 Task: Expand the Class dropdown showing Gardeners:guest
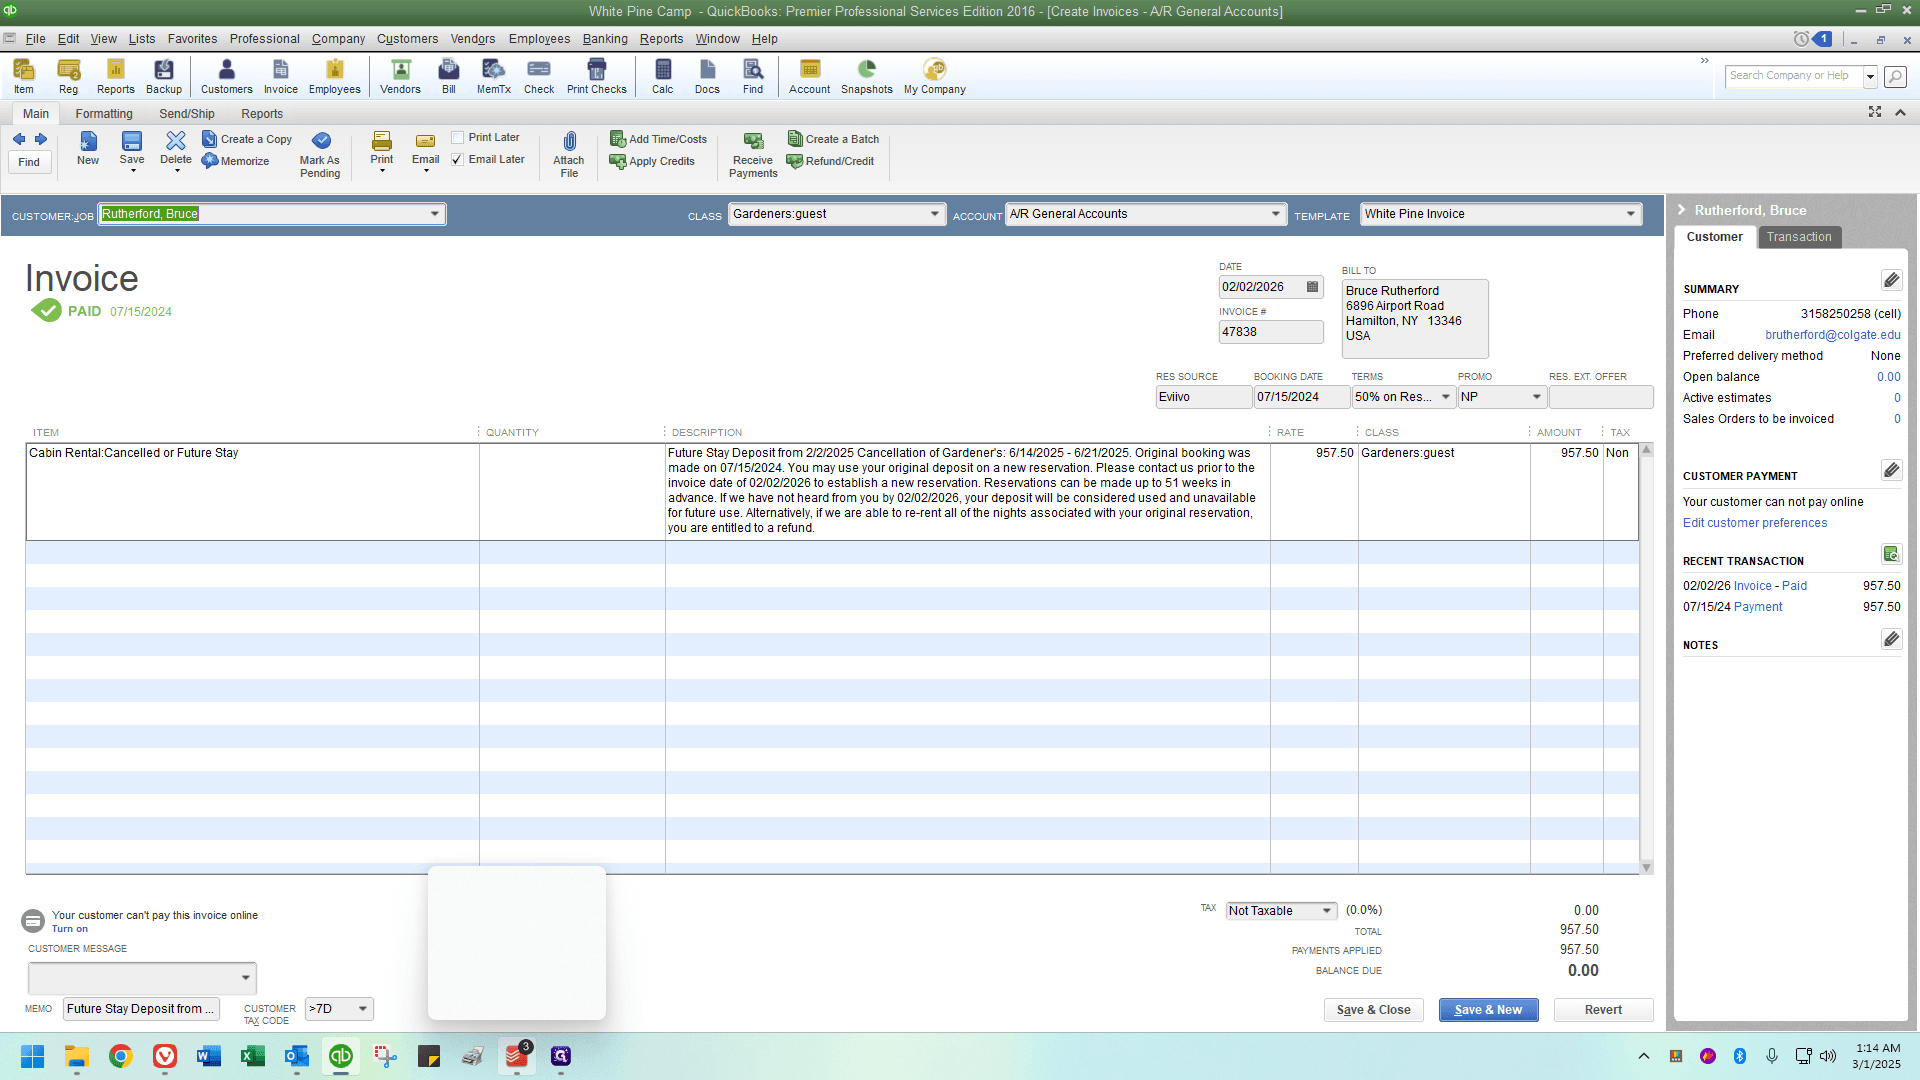pyautogui.click(x=935, y=214)
